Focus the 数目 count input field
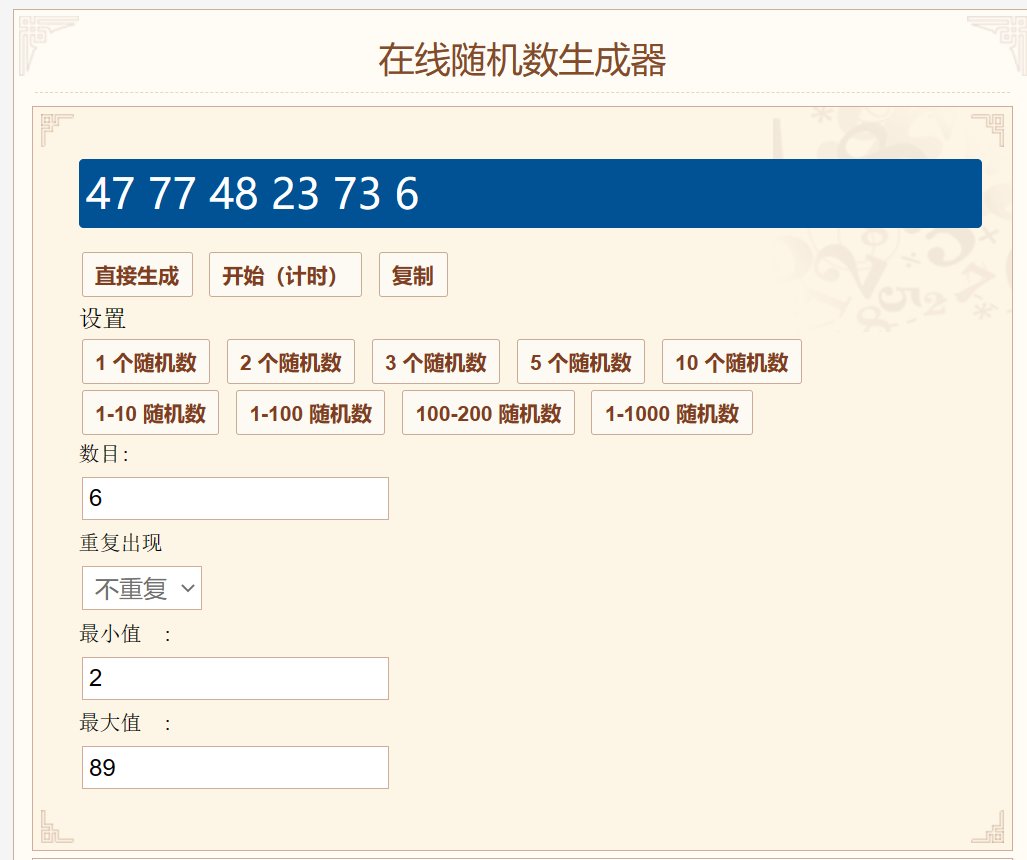This screenshot has height=860, width=1027. (235, 498)
